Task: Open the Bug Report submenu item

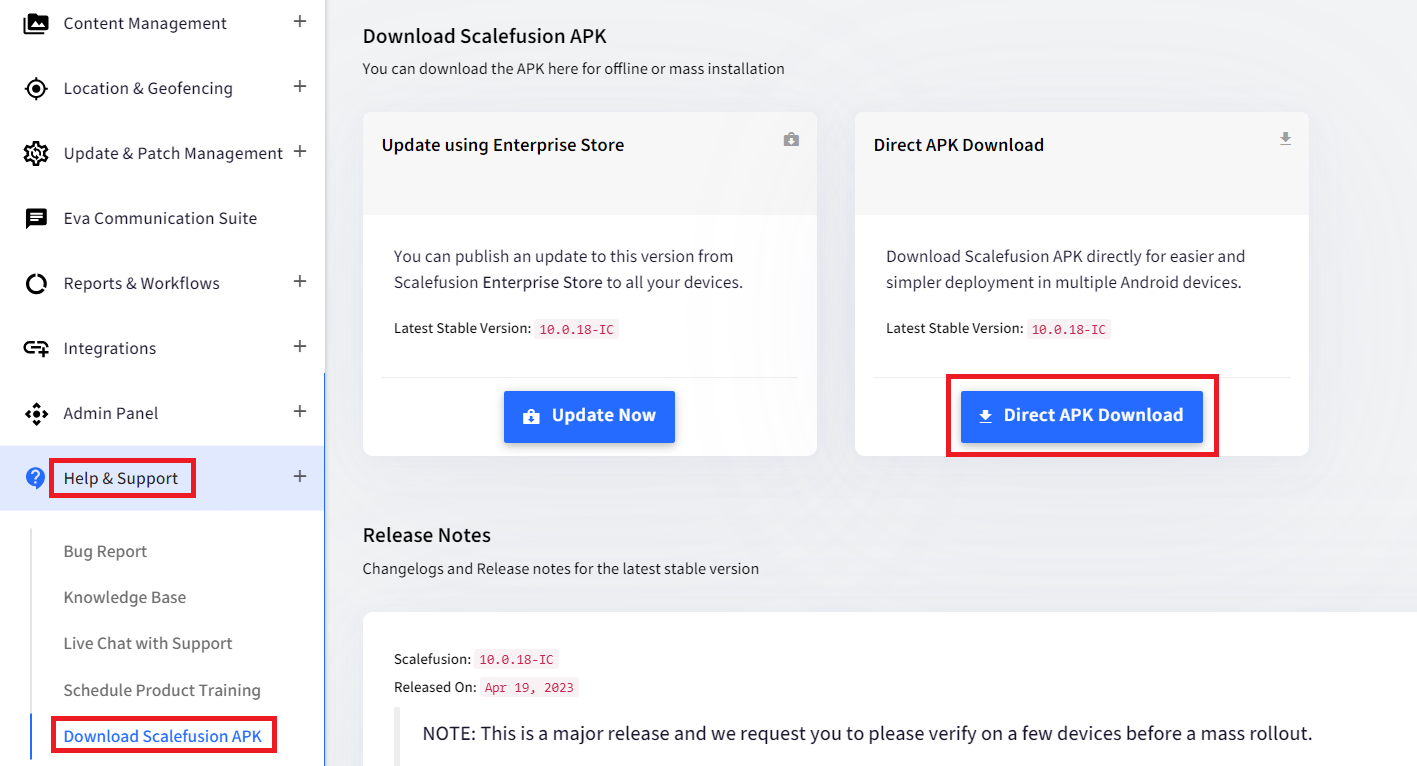Action: pyautogui.click(x=105, y=551)
